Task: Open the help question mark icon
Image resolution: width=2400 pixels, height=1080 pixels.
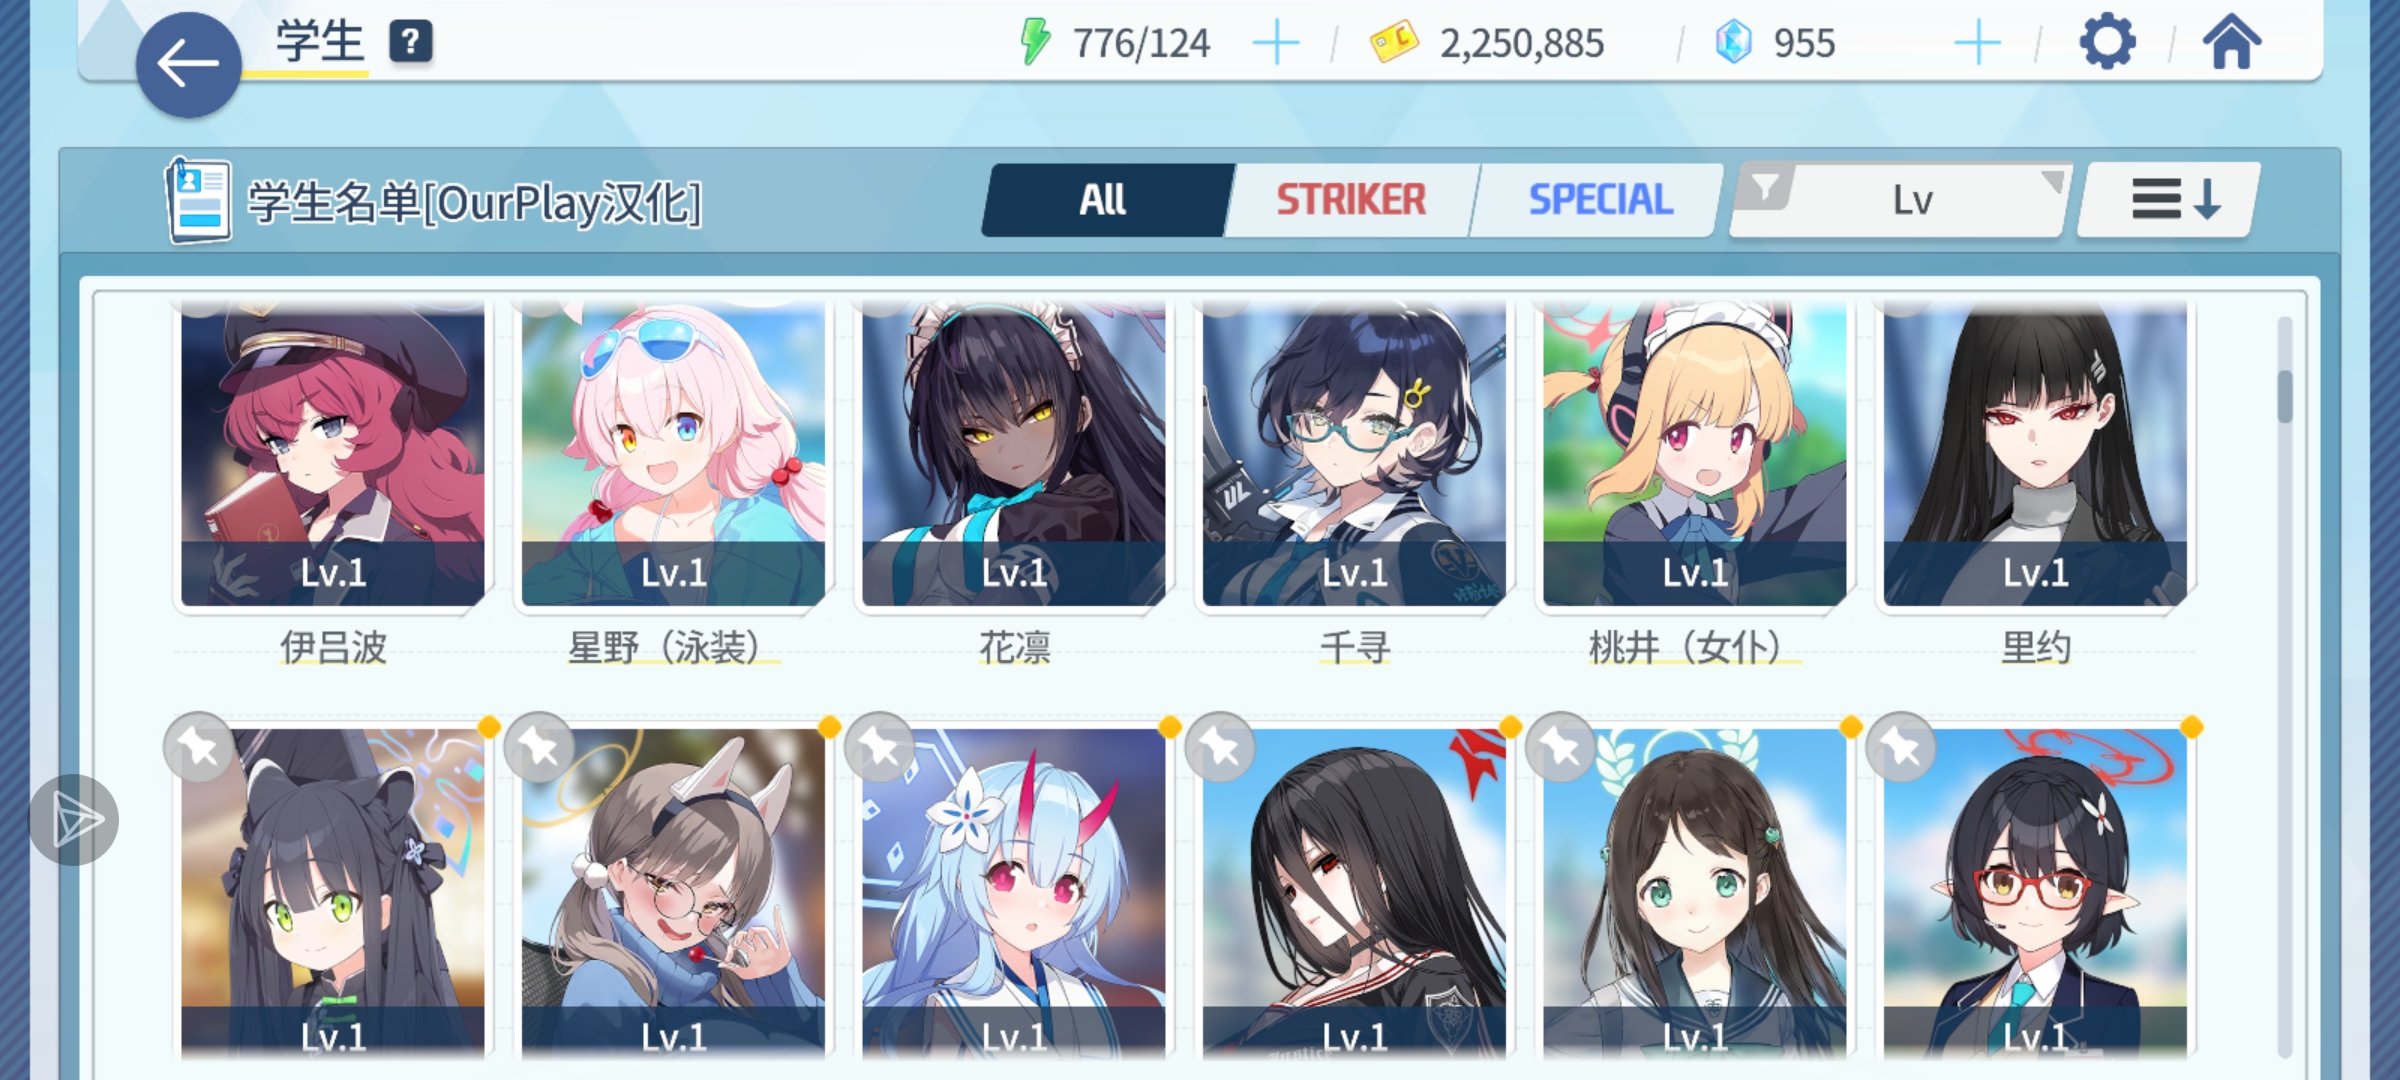Action: 410,42
